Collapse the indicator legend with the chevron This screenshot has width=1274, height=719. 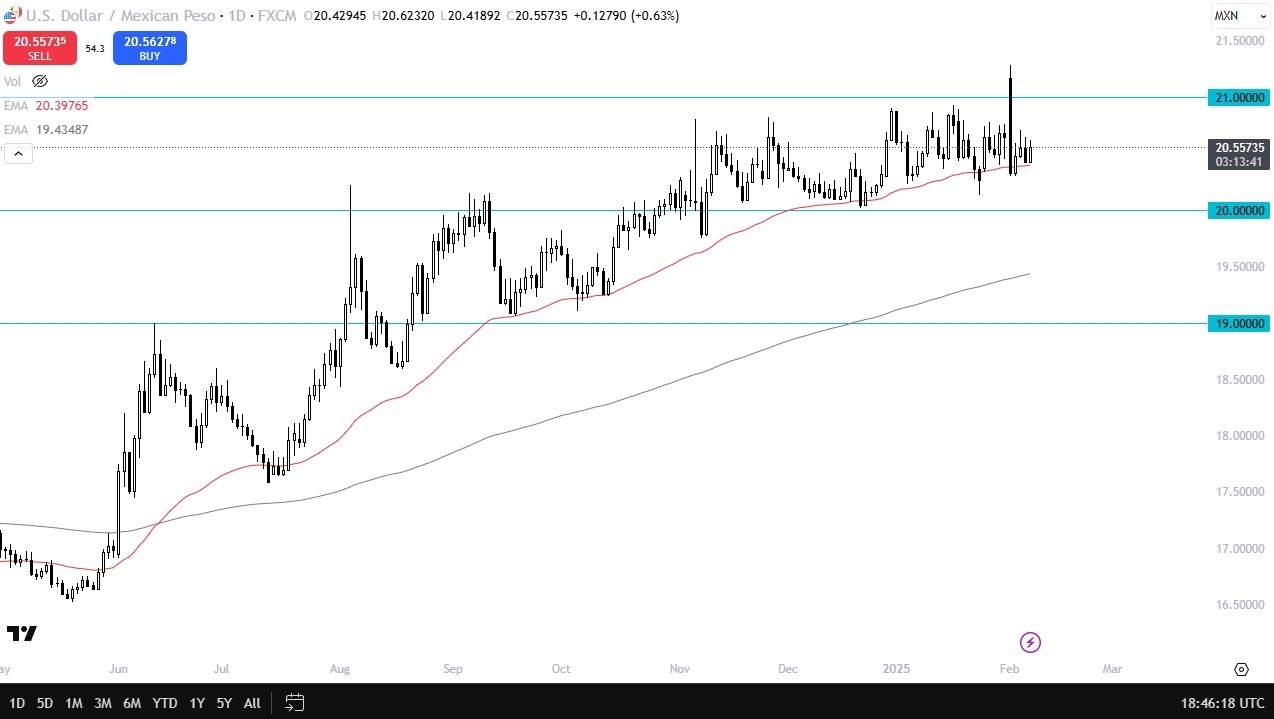click(18, 153)
